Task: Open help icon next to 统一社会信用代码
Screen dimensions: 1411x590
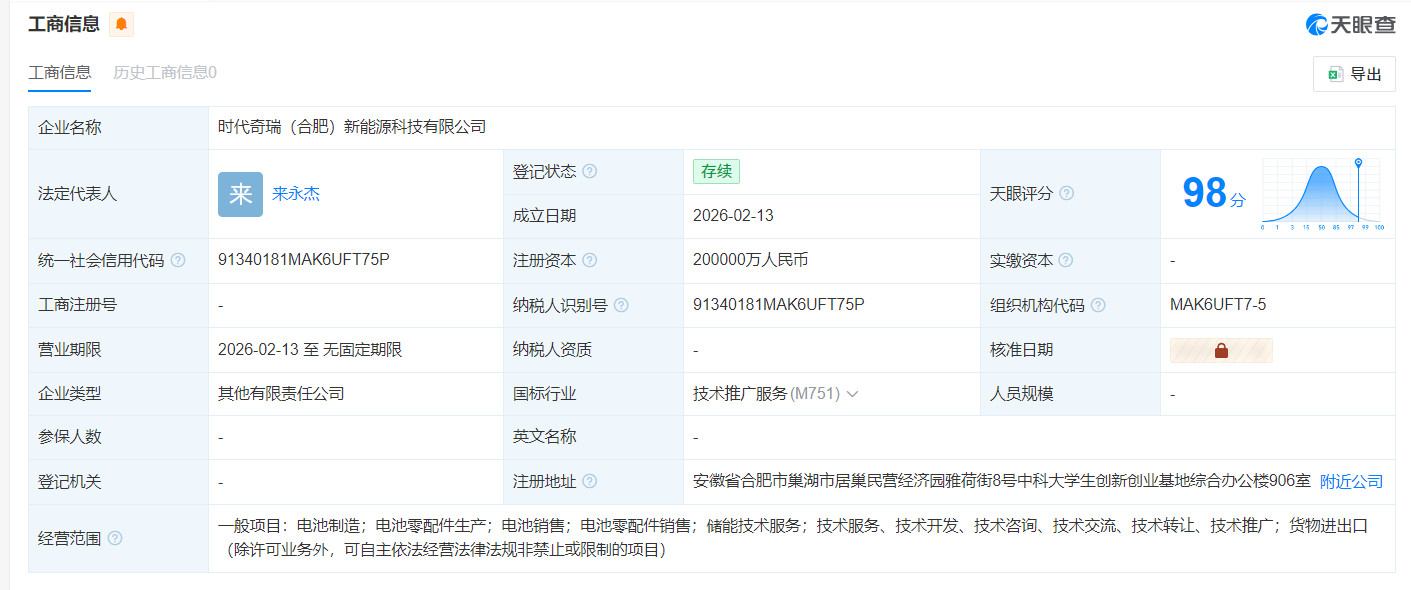Action: click(x=178, y=259)
